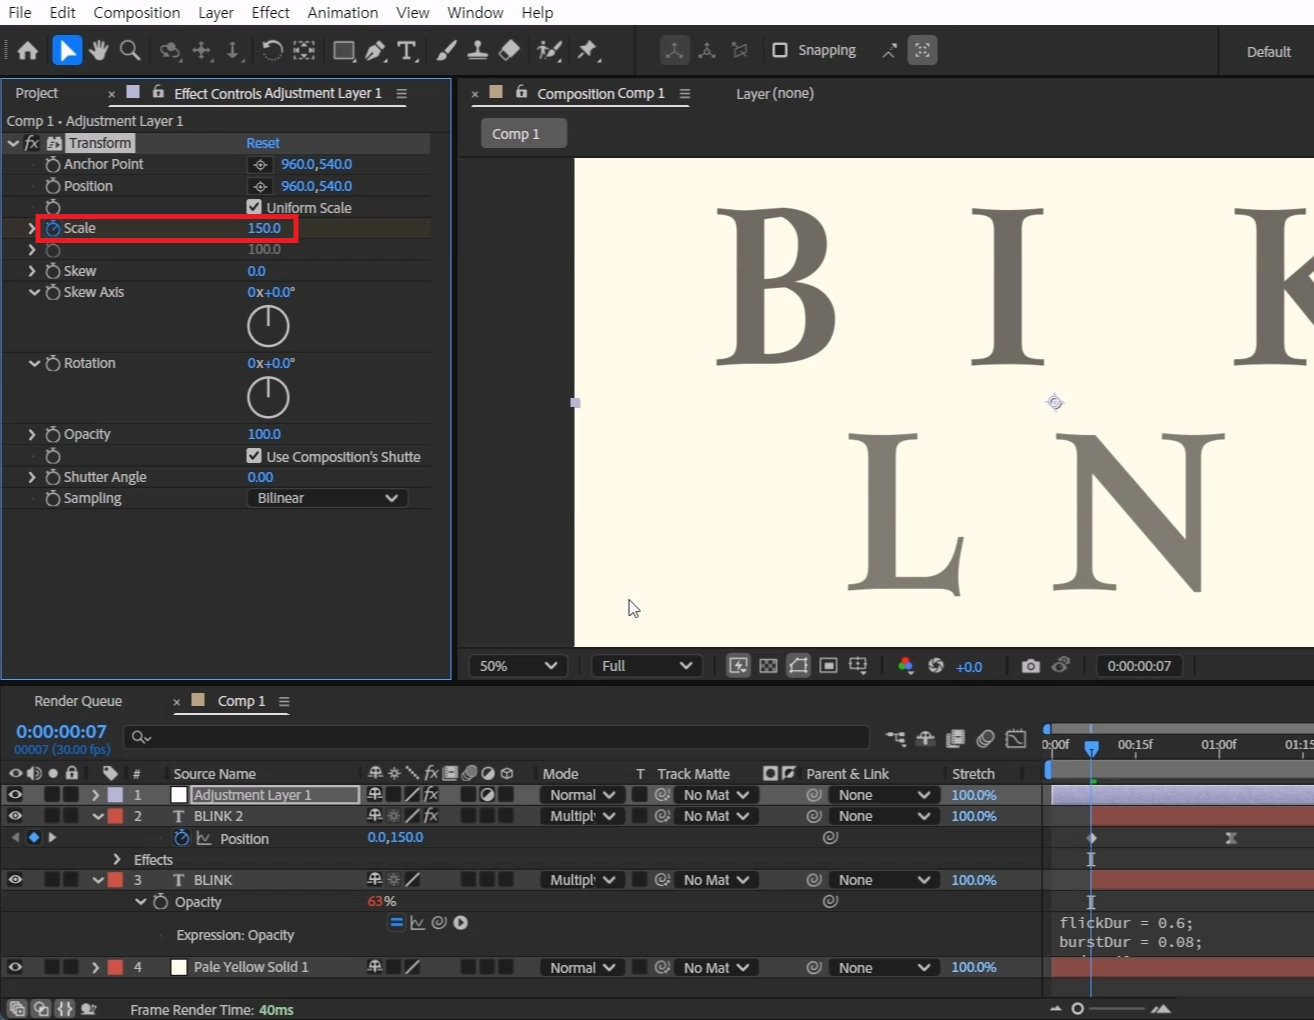Open the Effect menu
Screen dimensions: 1314x1020
pos(270,12)
